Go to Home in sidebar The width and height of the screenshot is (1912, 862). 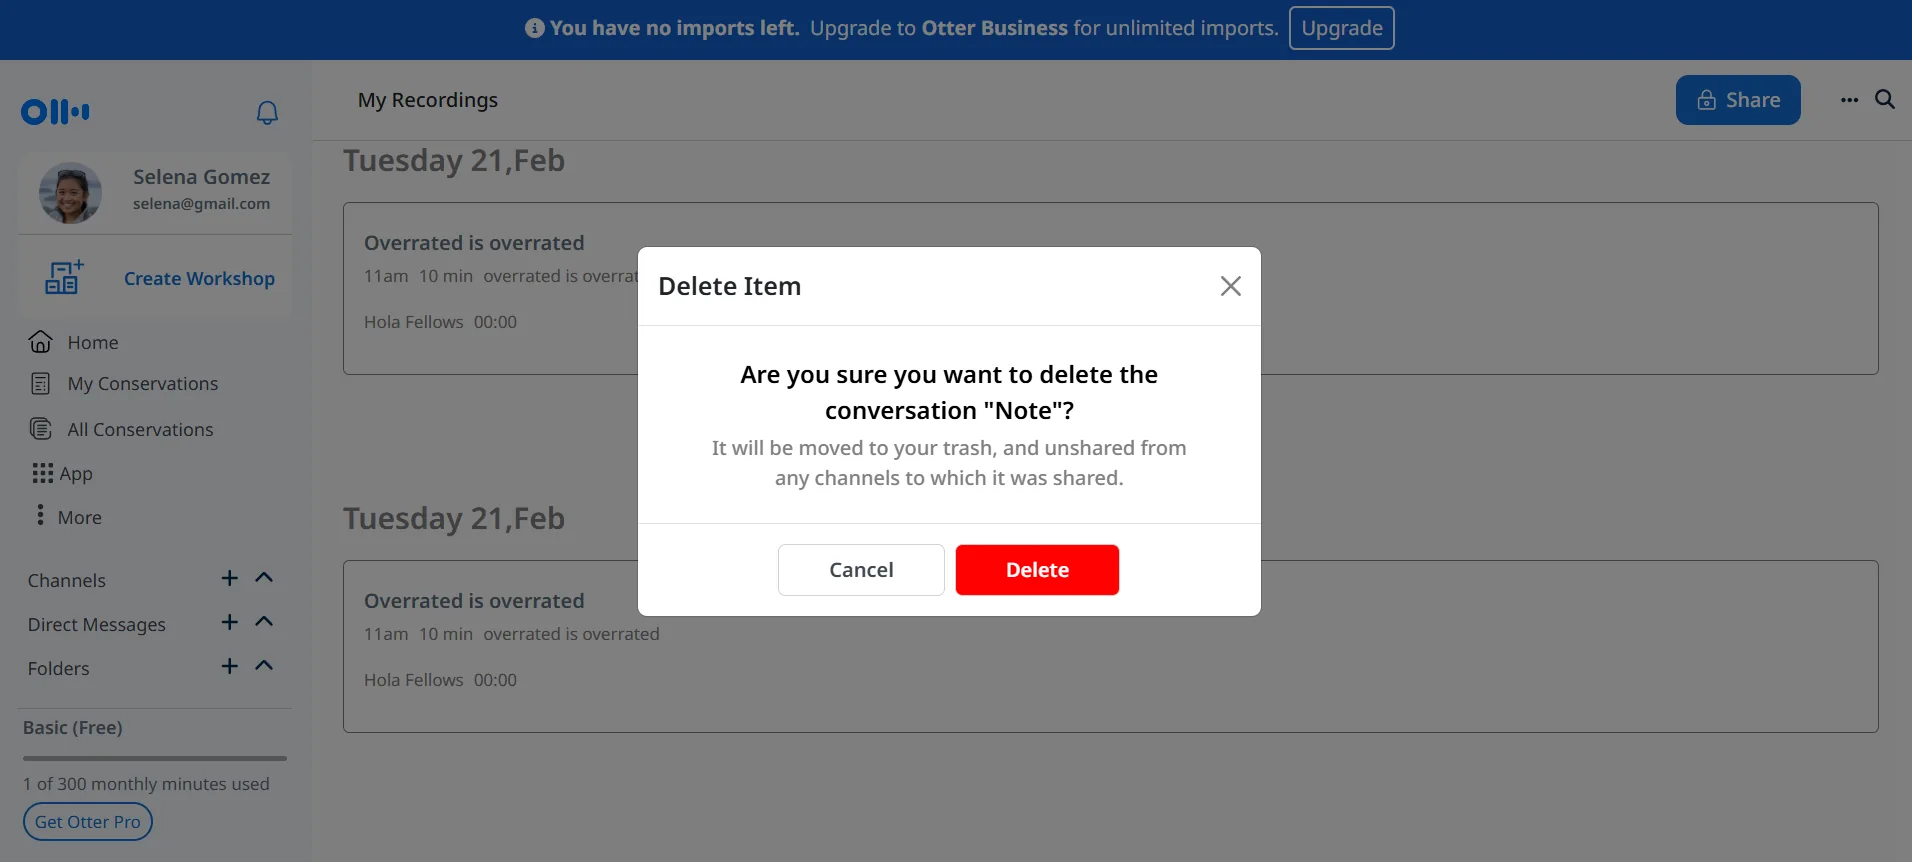pyautogui.click(x=92, y=343)
